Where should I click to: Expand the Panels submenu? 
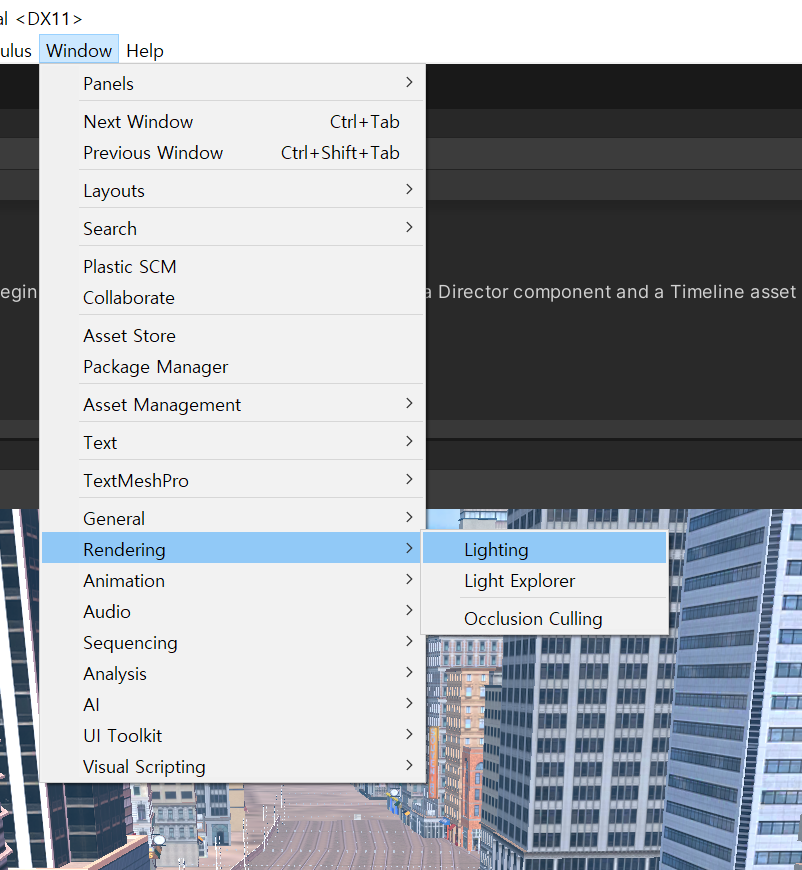tap(233, 83)
